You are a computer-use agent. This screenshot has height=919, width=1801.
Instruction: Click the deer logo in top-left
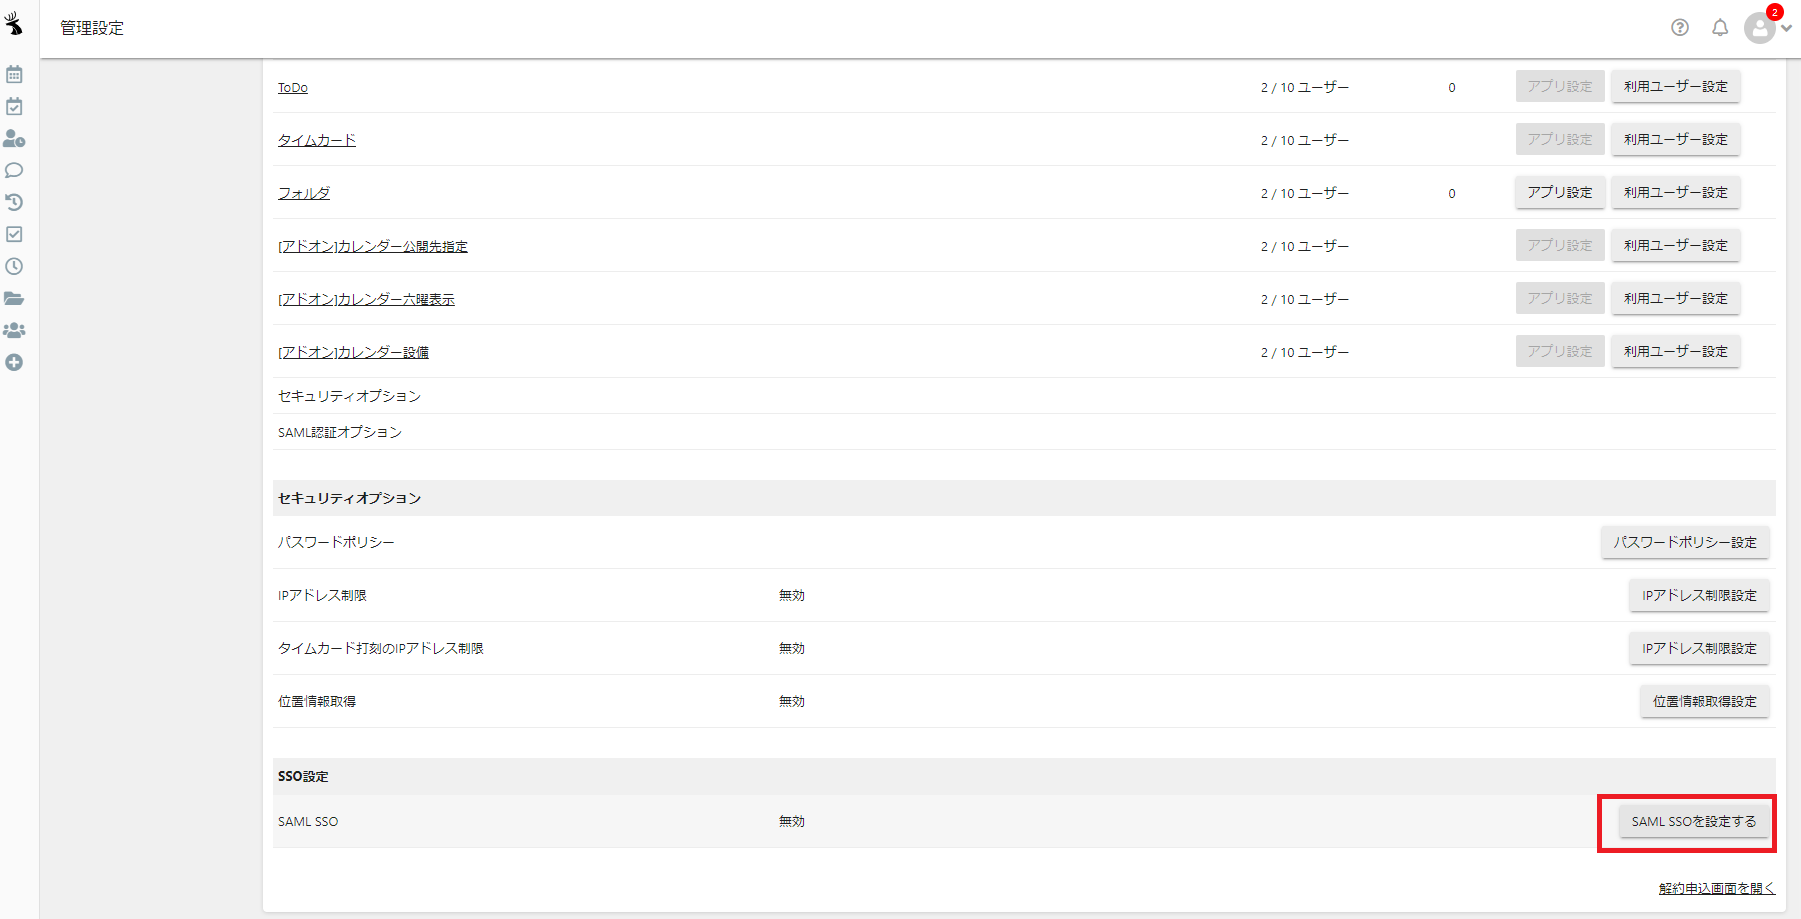click(x=14, y=23)
